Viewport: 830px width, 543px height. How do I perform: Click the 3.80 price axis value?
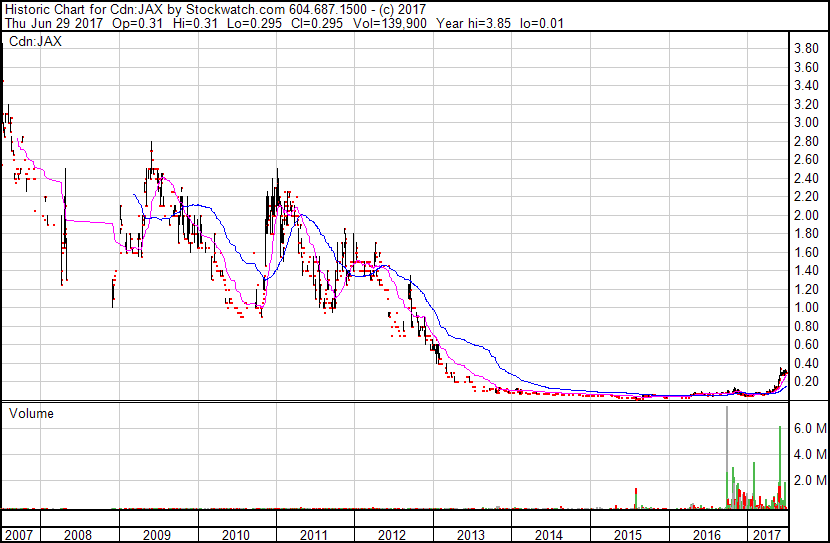806,49
